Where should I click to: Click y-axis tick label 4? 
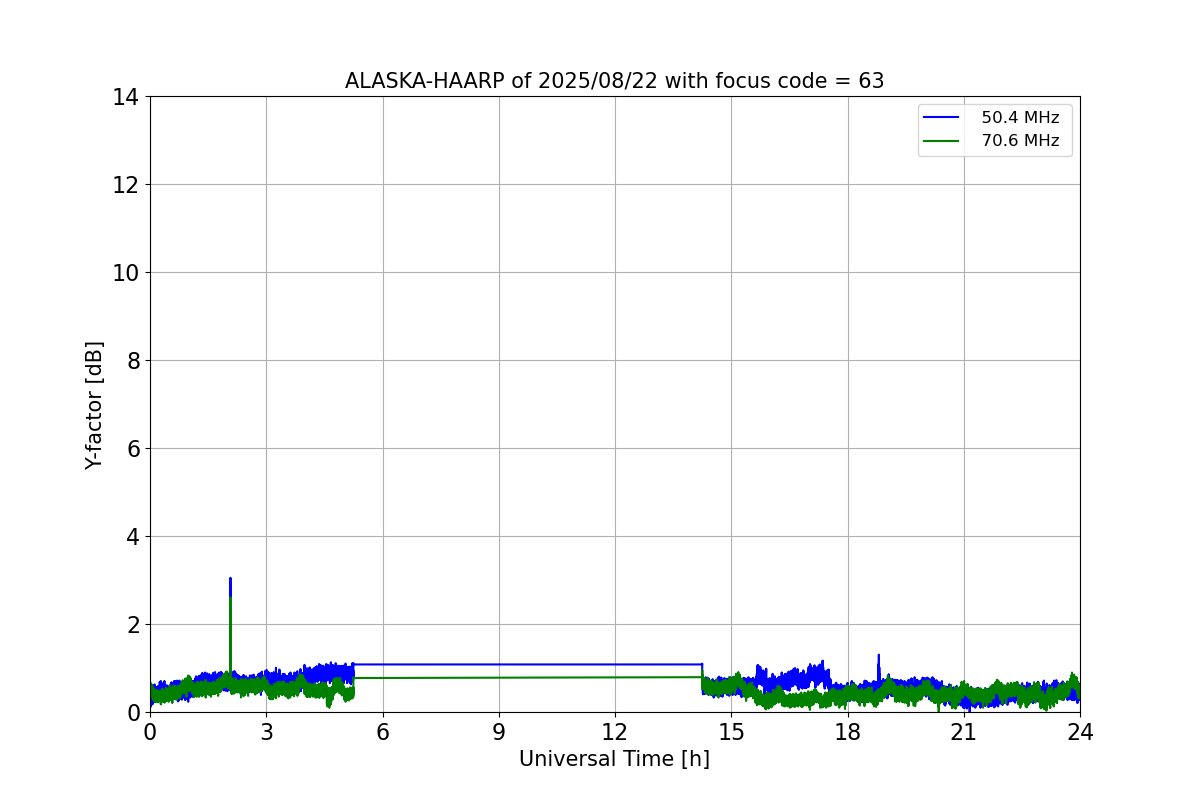(133, 537)
